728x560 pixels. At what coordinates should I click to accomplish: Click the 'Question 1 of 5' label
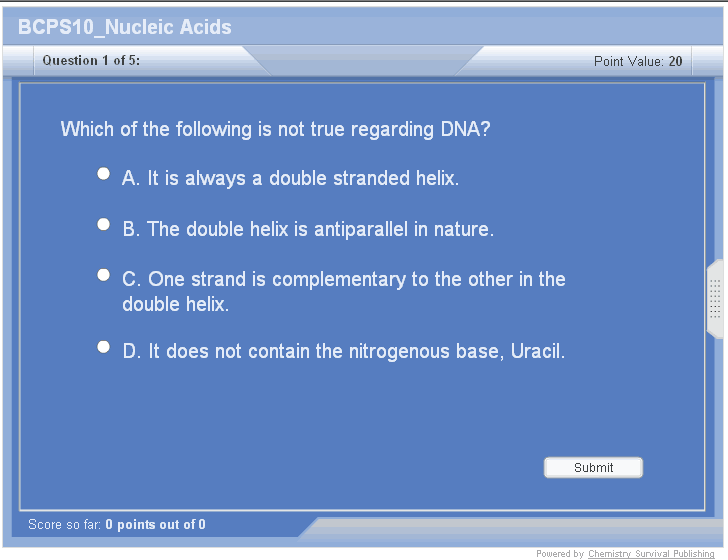(x=91, y=61)
